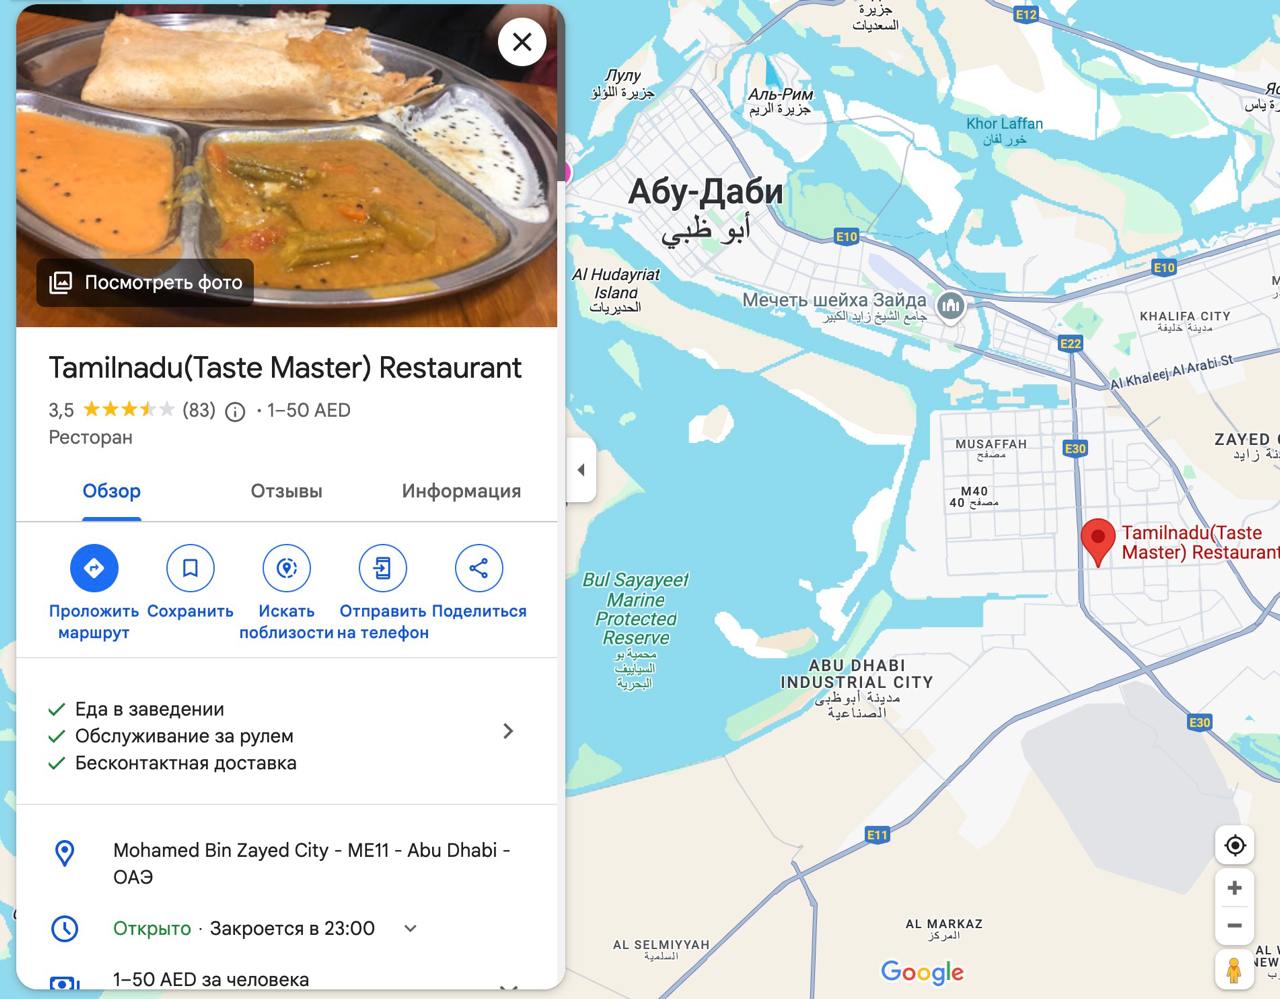Click the Проложить маршрут directions icon

(x=94, y=568)
